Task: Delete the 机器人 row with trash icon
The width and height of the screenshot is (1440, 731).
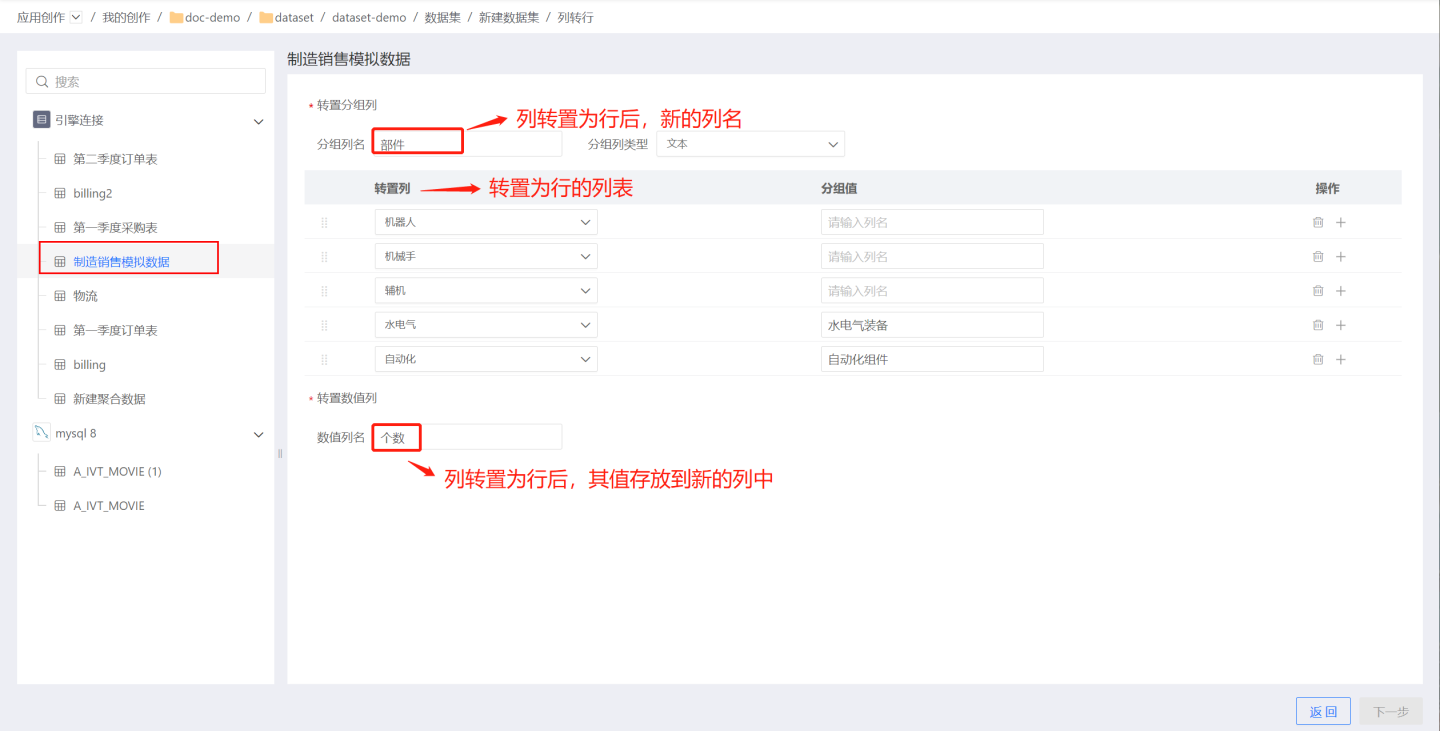Action: click(1318, 222)
